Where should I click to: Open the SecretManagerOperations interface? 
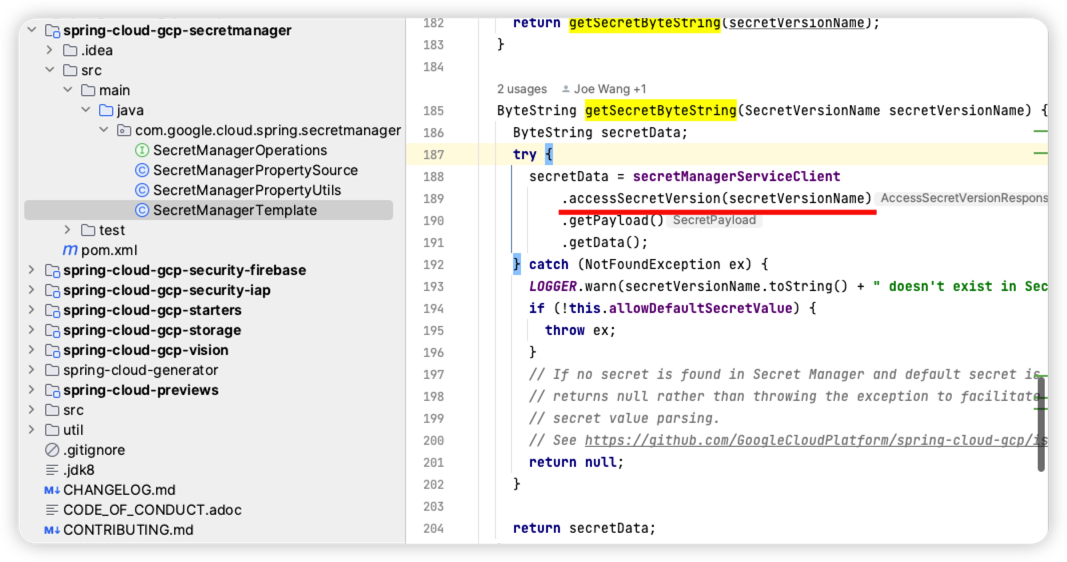click(x=240, y=150)
